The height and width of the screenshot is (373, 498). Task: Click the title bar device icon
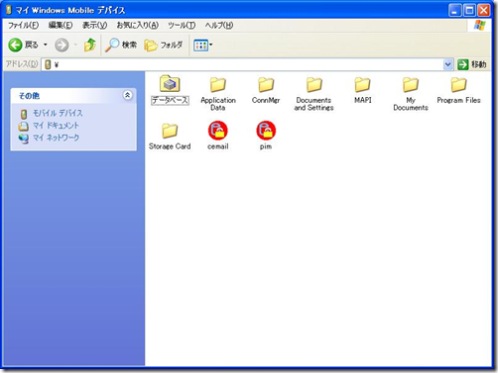(x=9, y=10)
